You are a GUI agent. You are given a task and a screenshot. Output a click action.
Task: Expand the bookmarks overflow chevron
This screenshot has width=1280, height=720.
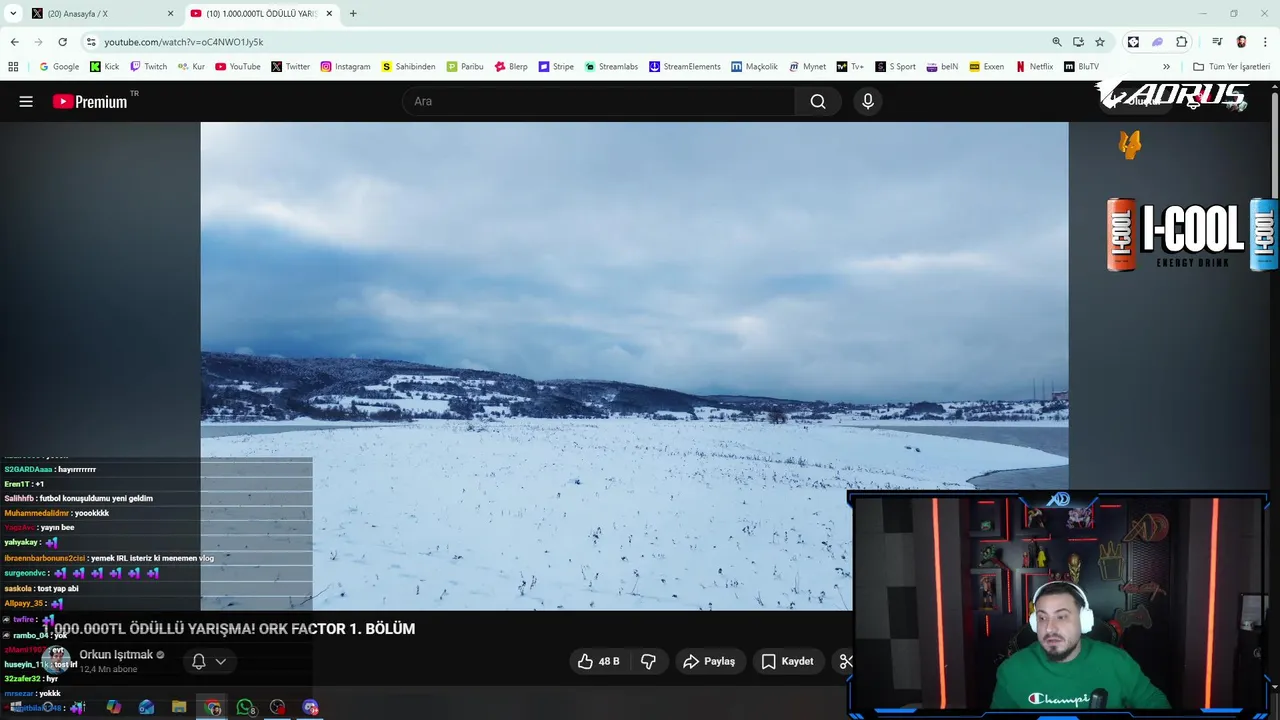pos(1166,67)
